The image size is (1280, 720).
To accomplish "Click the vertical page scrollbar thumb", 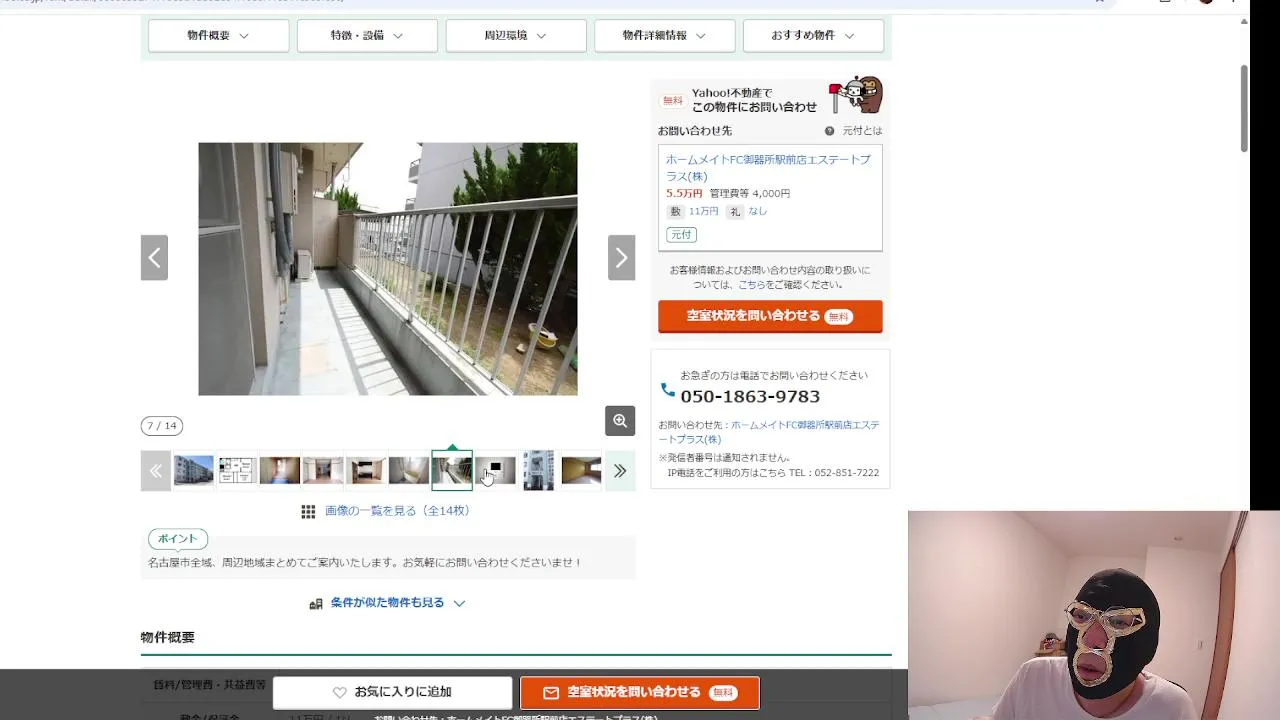I will point(1244,108).
